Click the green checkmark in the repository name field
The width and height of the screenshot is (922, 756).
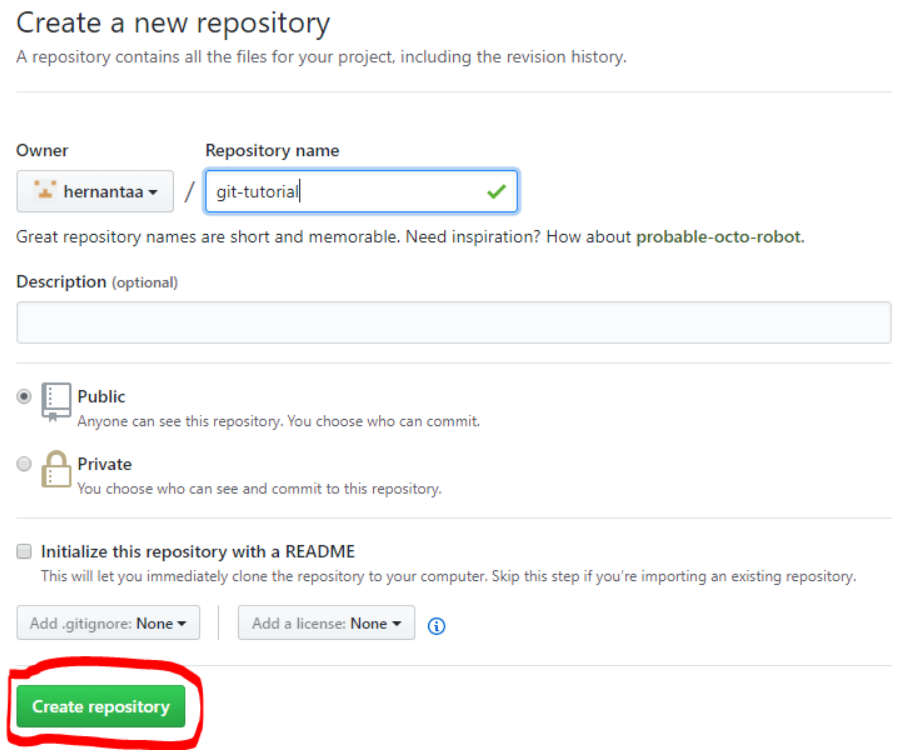click(497, 191)
